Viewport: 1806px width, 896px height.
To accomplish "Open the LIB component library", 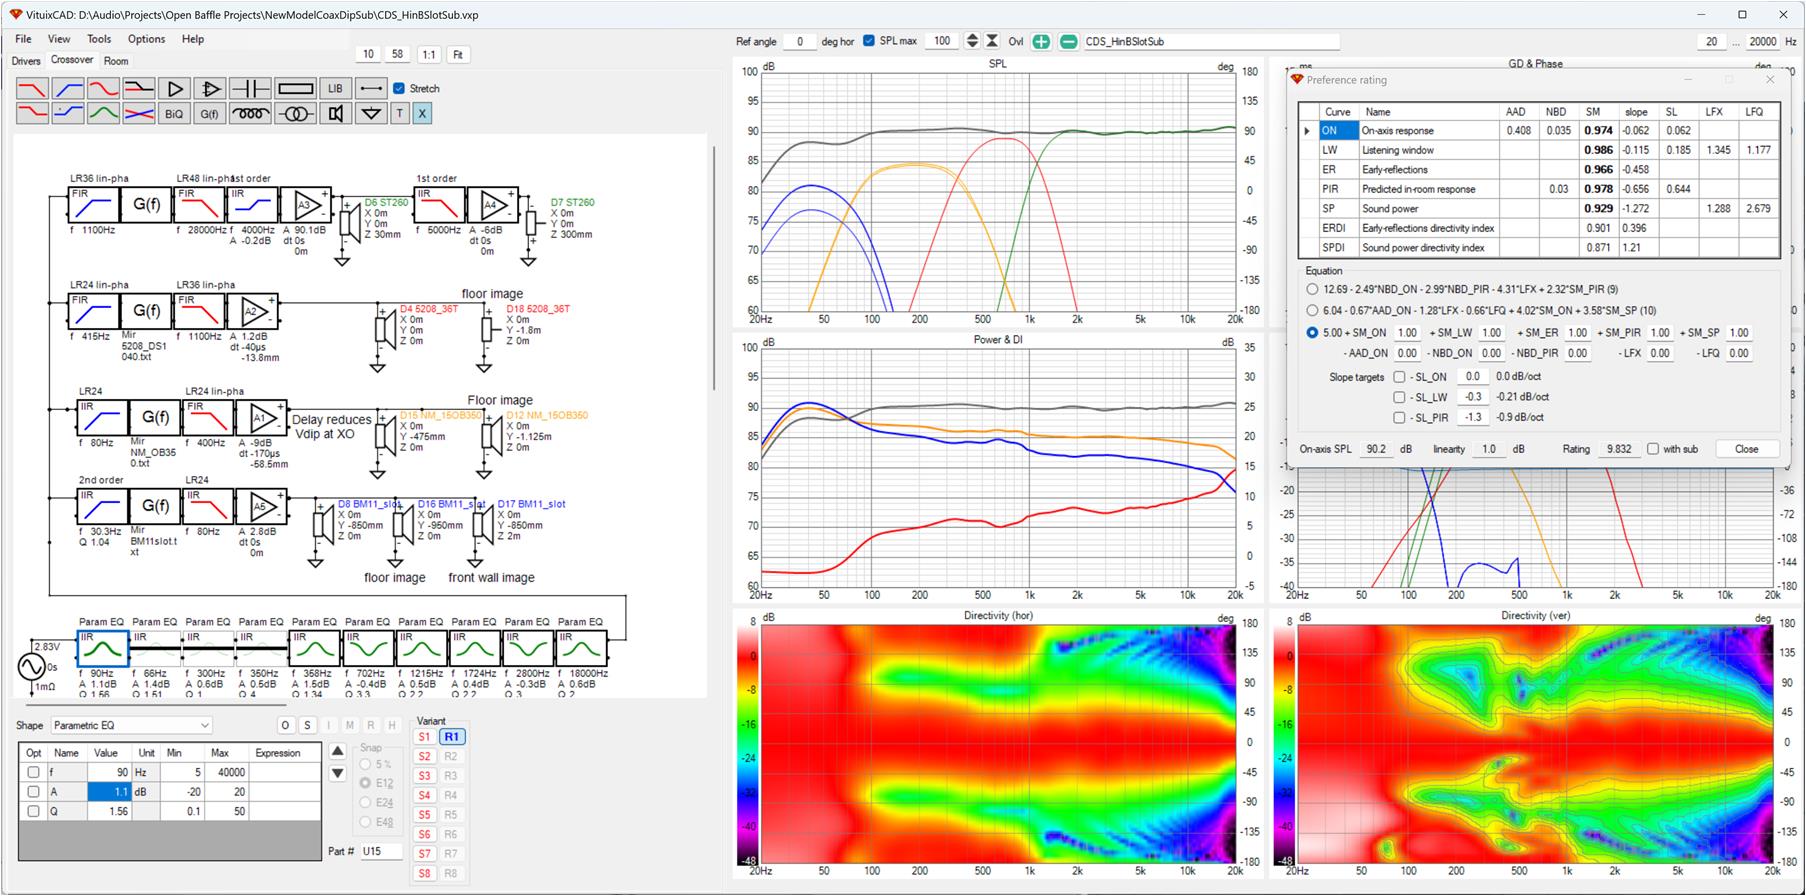I will pyautogui.click(x=335, y=89).
